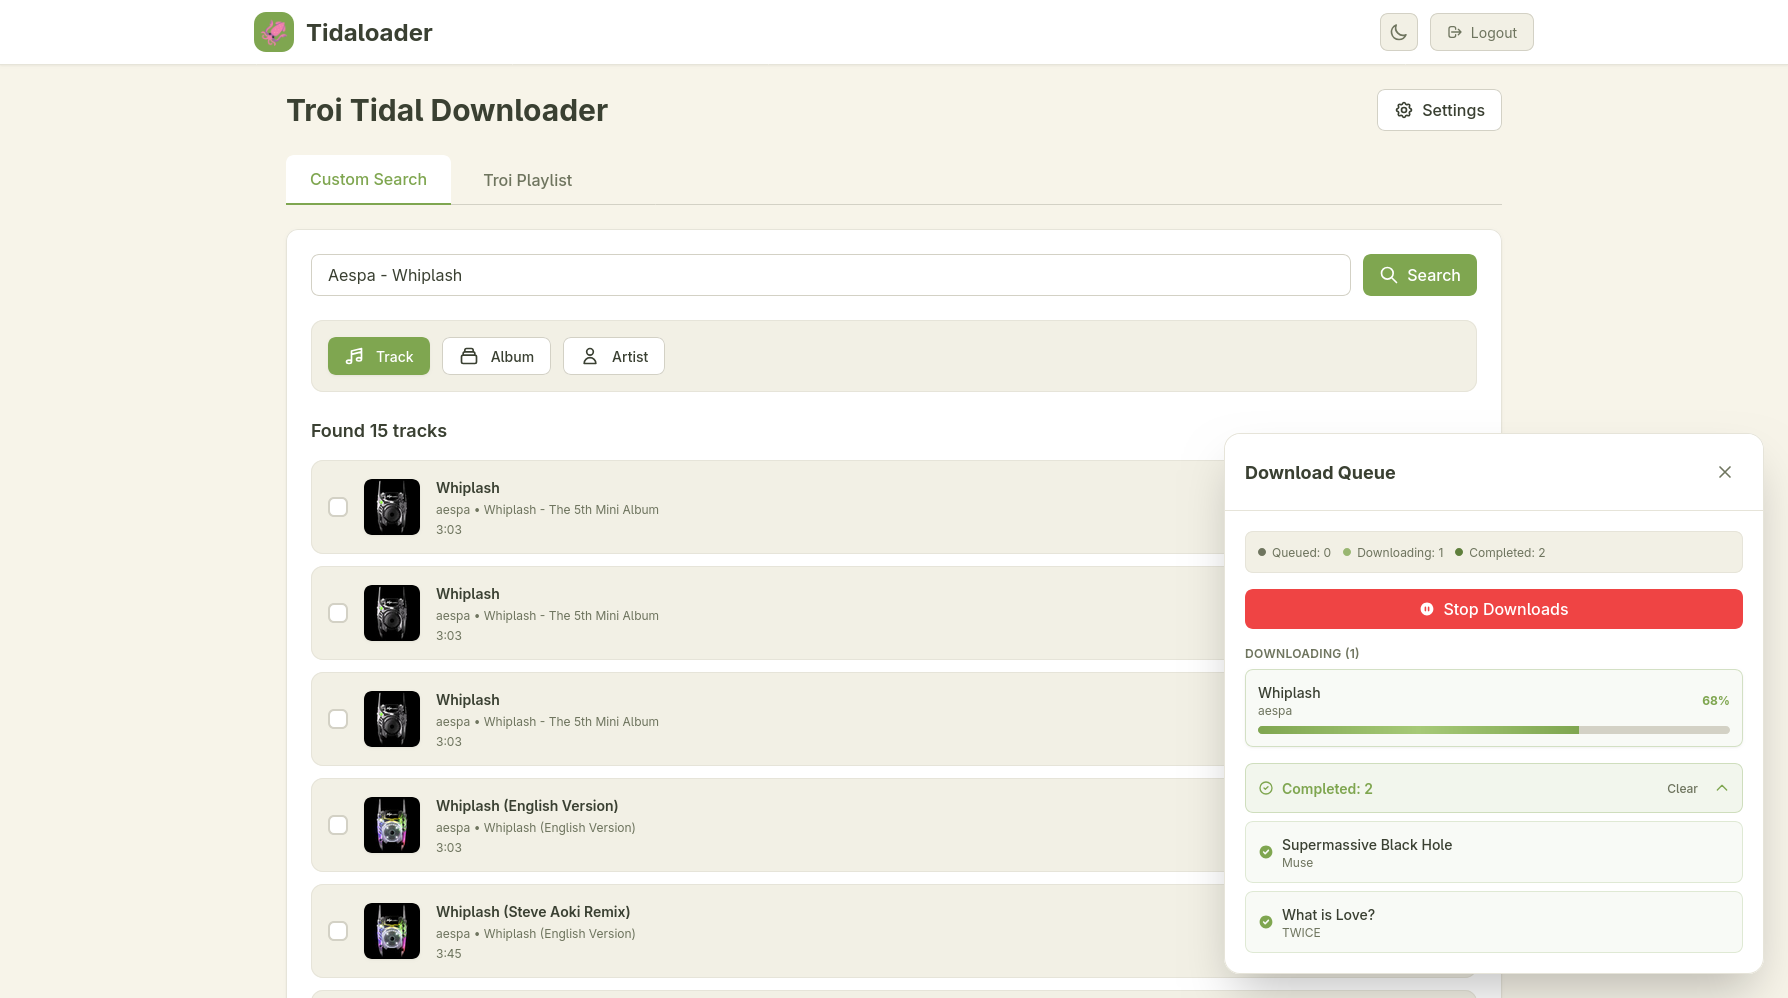Screen dimensions: 1788x998
Task: Stop all downloads with the red button
Action: (x=1494, y=609)
